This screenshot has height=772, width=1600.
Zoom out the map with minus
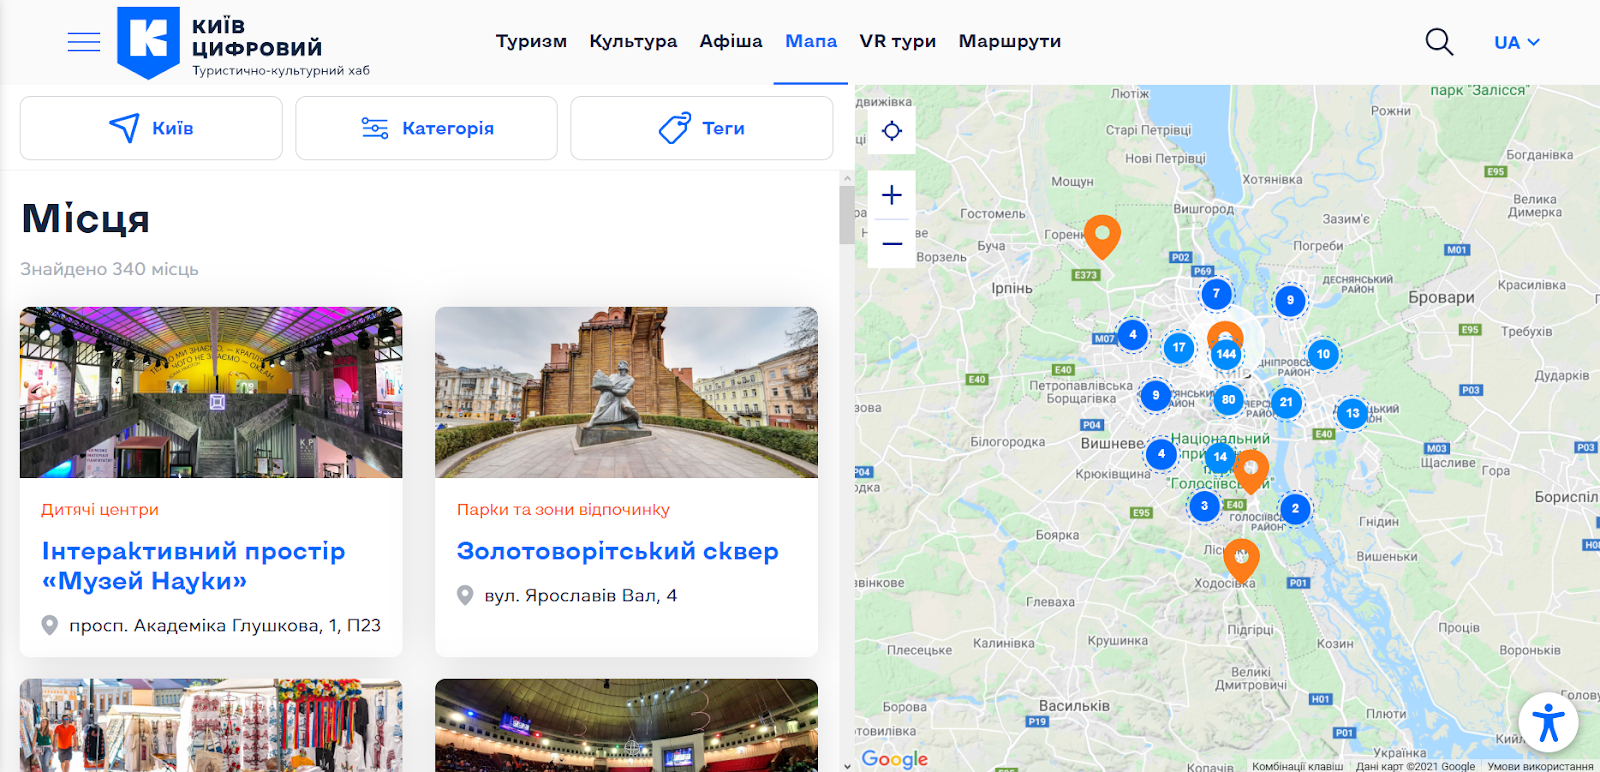point(892,243)
